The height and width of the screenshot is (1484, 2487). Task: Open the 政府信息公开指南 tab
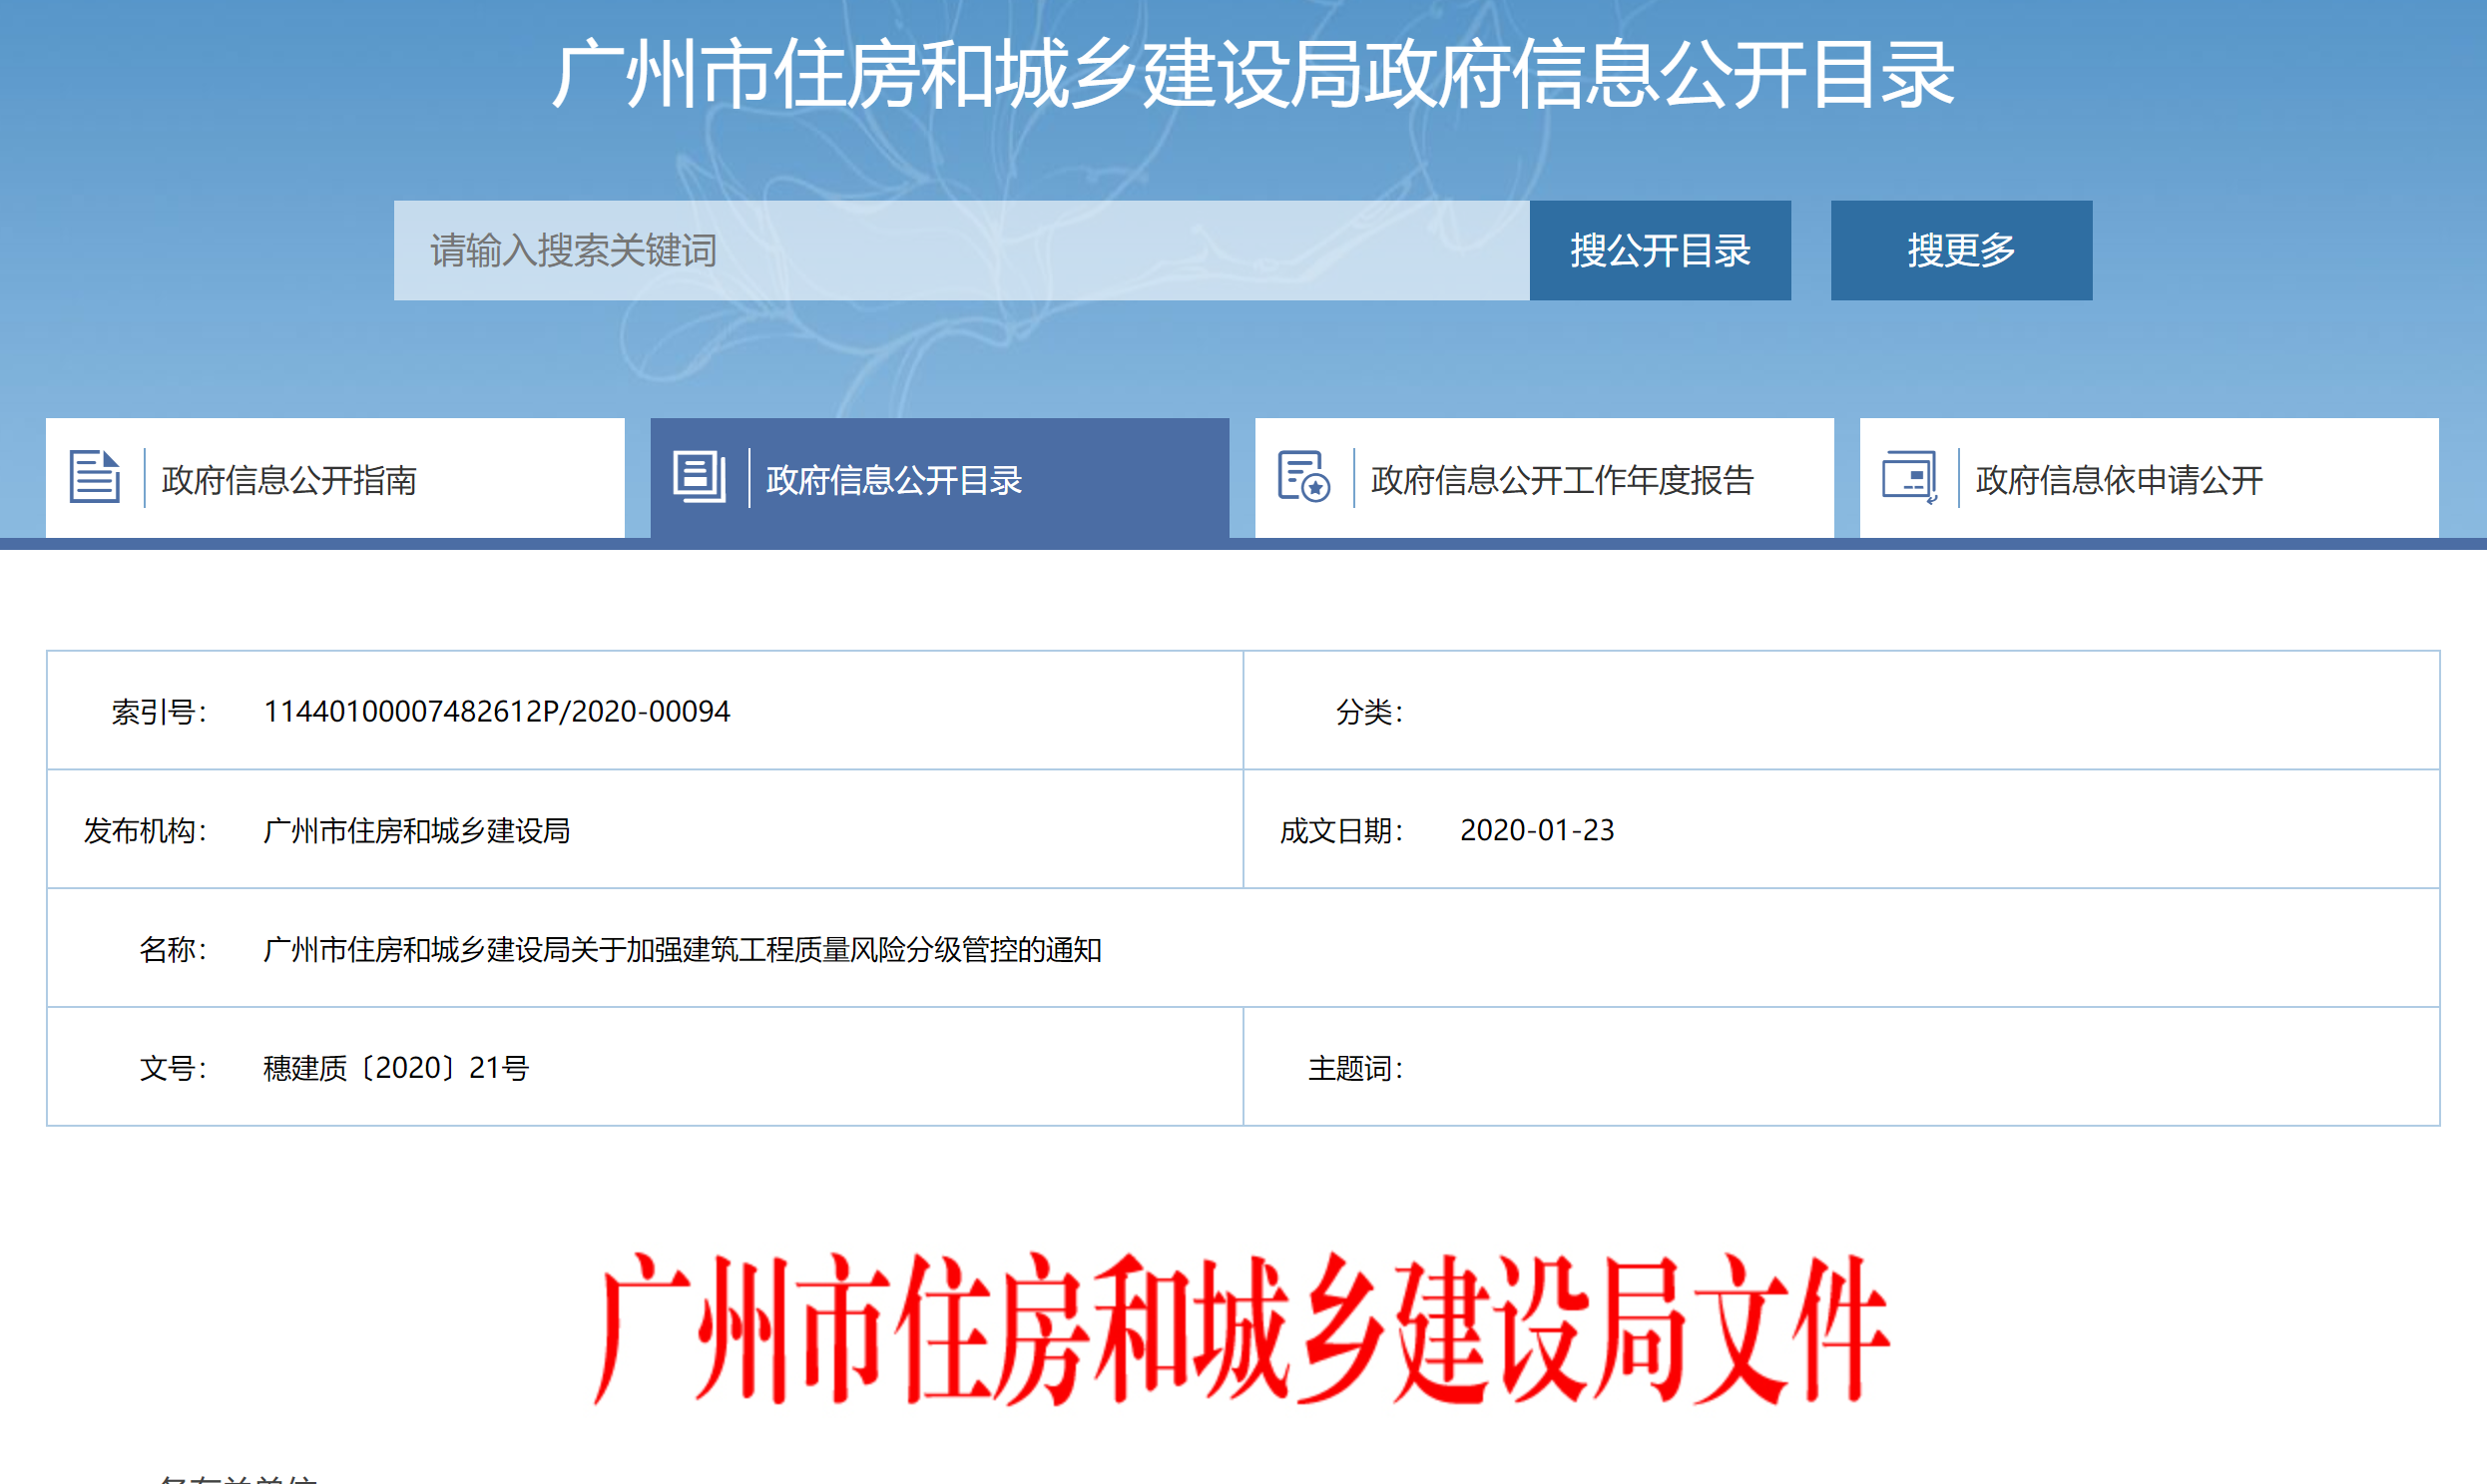[289, 481]
